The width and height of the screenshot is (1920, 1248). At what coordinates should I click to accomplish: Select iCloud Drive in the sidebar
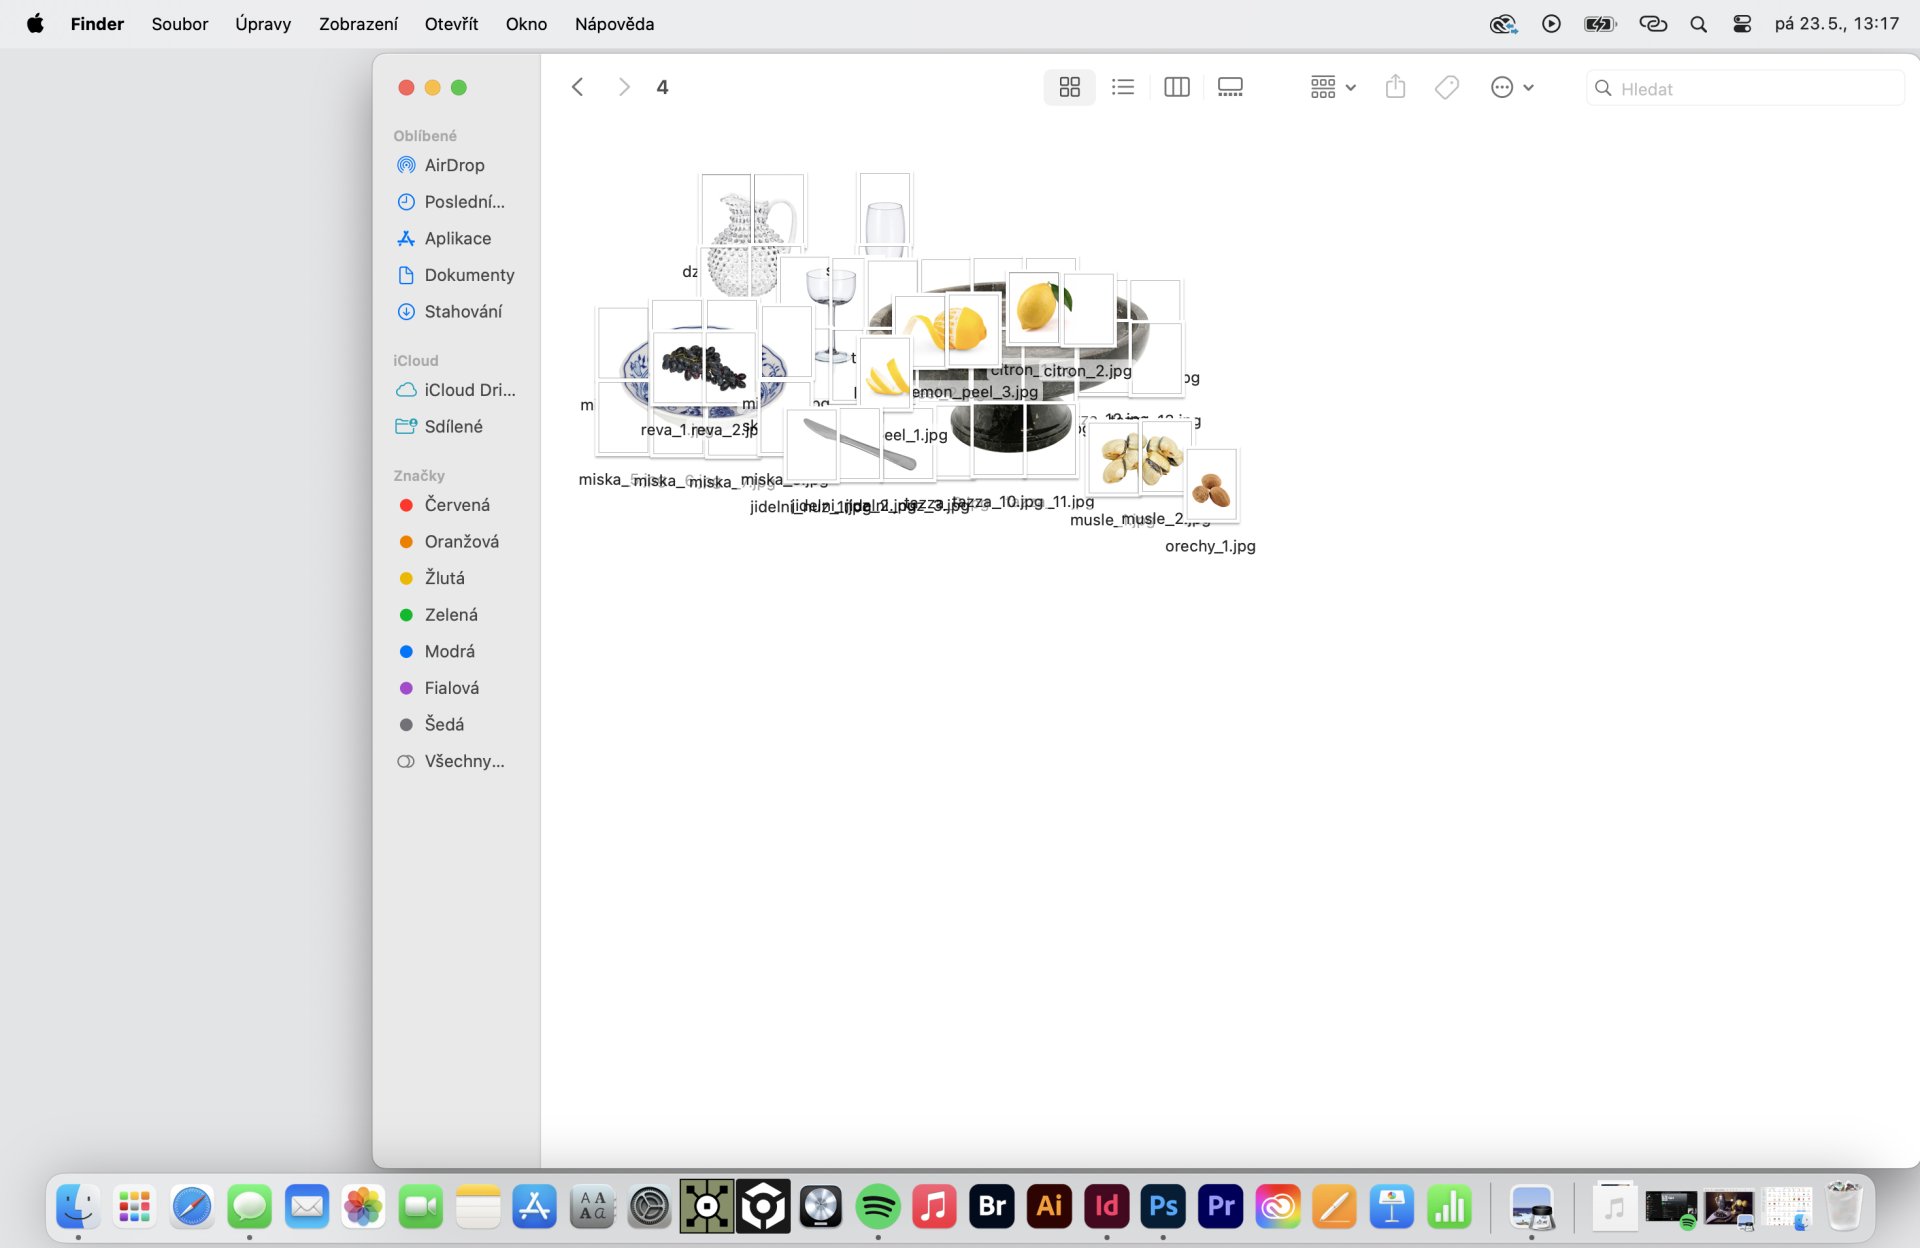coord(469,390)
